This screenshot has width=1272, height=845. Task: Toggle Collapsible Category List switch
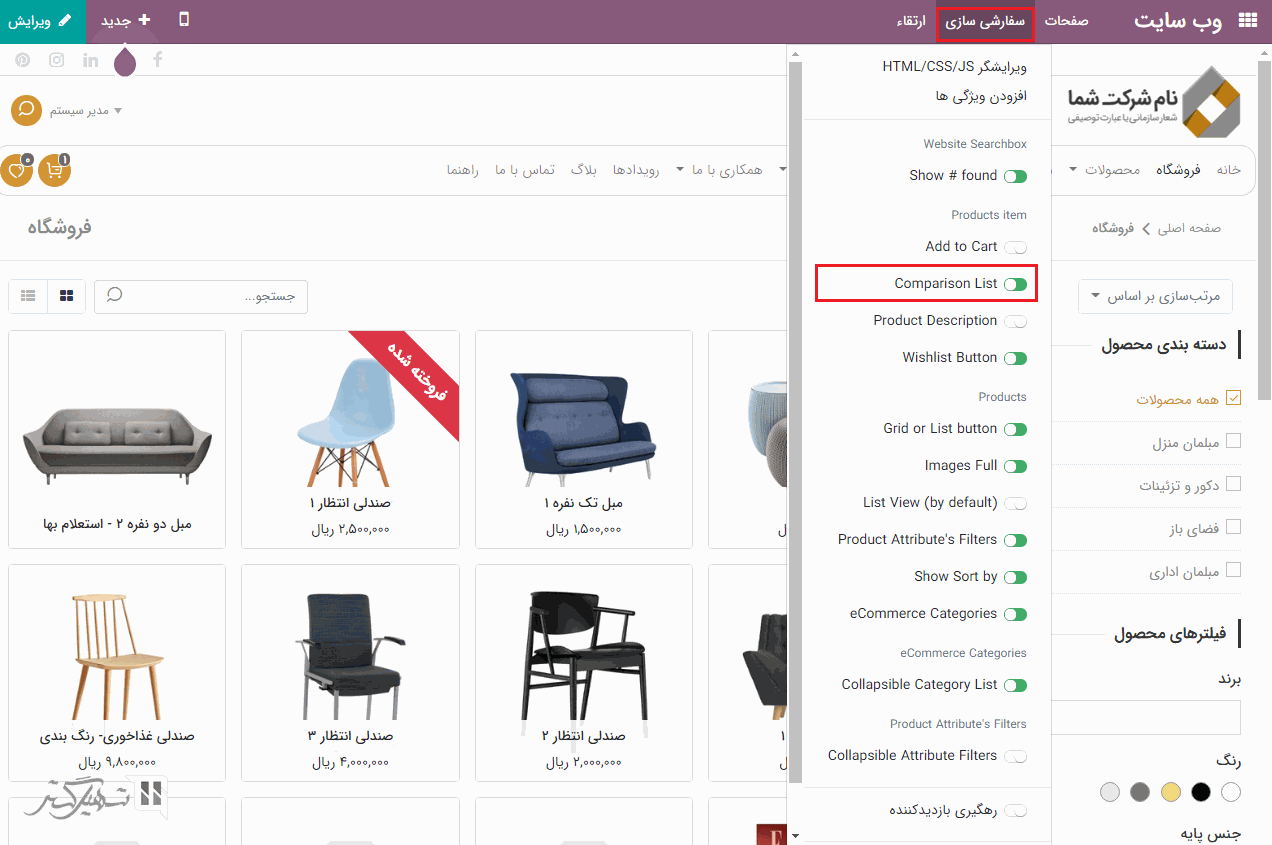1016,685
